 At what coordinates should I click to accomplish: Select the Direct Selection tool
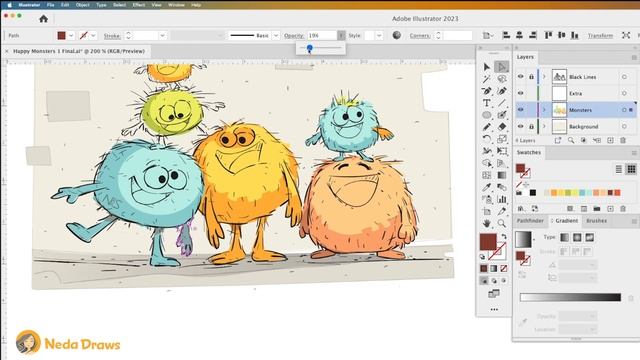coord(502,67)
